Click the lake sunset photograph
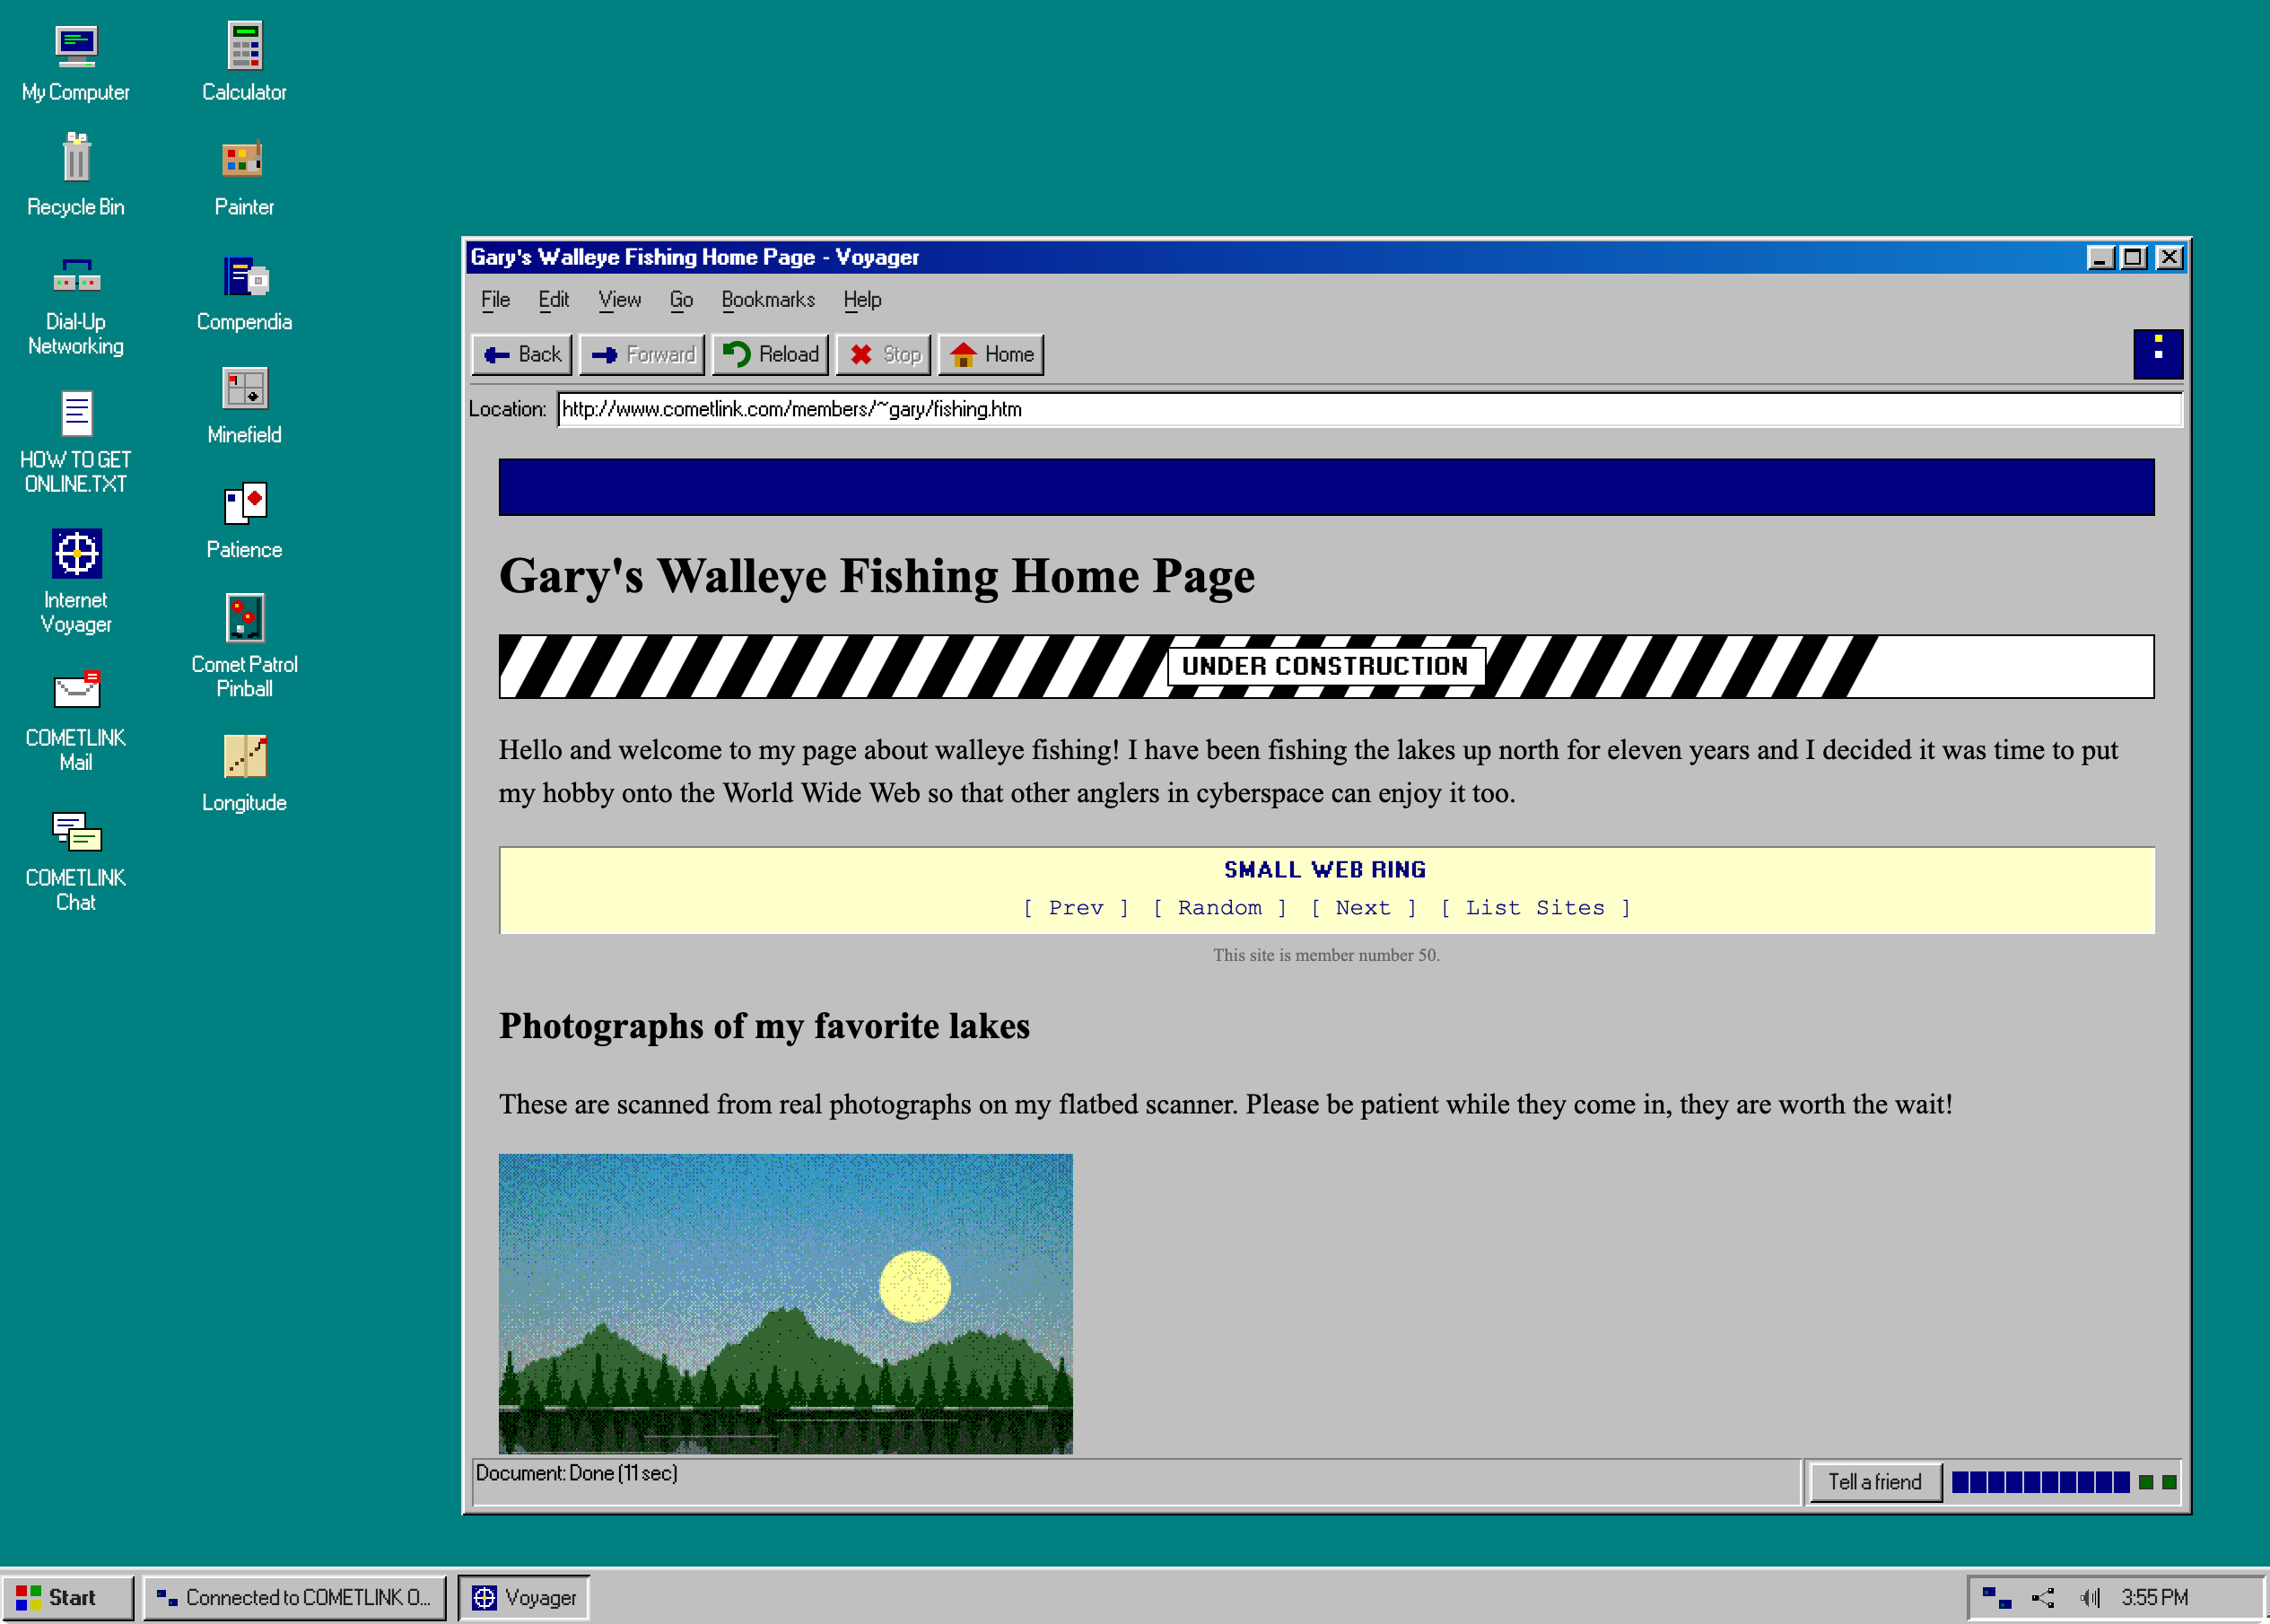This screenshot has height=1624, width=2270. tap(785, 1304)
